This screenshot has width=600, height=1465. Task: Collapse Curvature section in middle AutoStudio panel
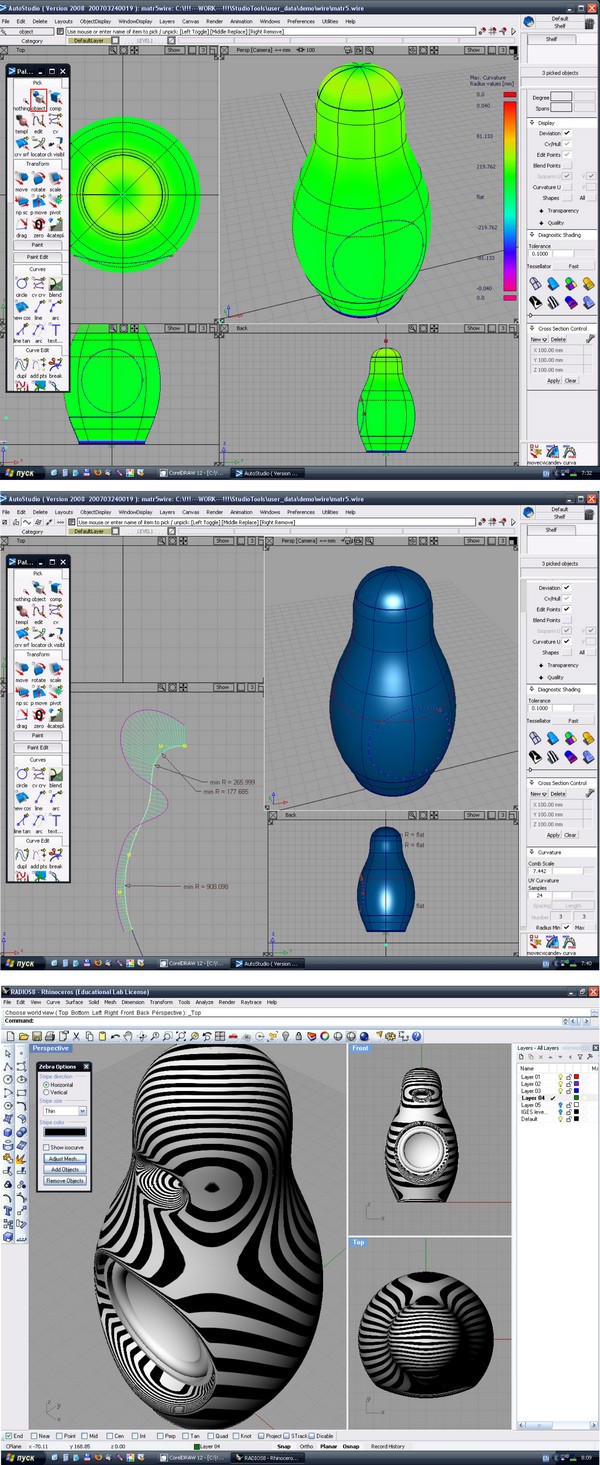(x=531, y=852)
